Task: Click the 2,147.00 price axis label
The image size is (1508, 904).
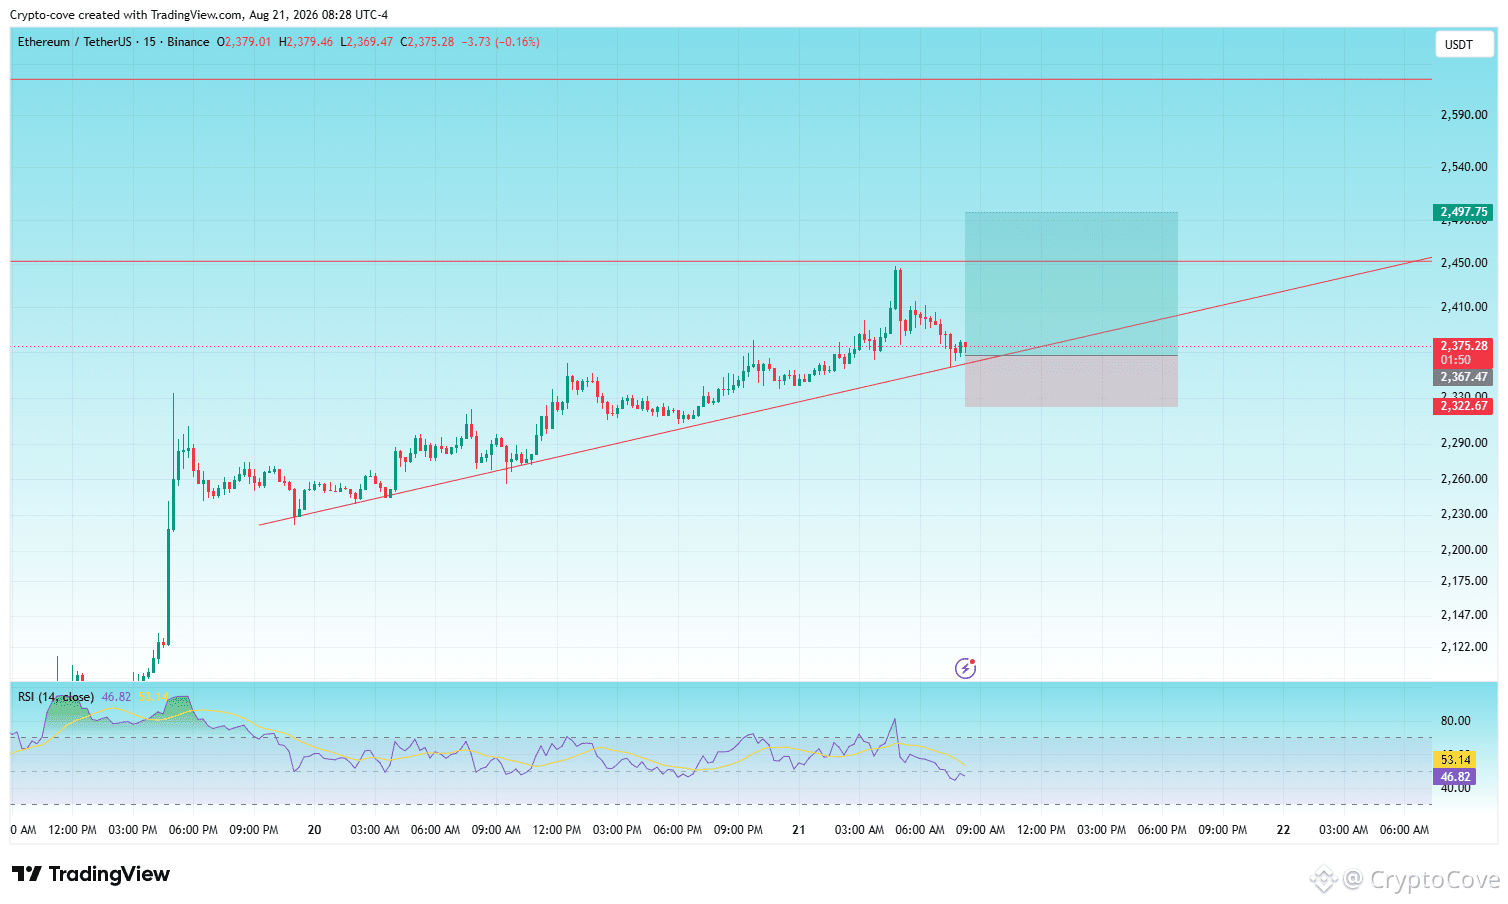Action: (x=1464, y=615)
